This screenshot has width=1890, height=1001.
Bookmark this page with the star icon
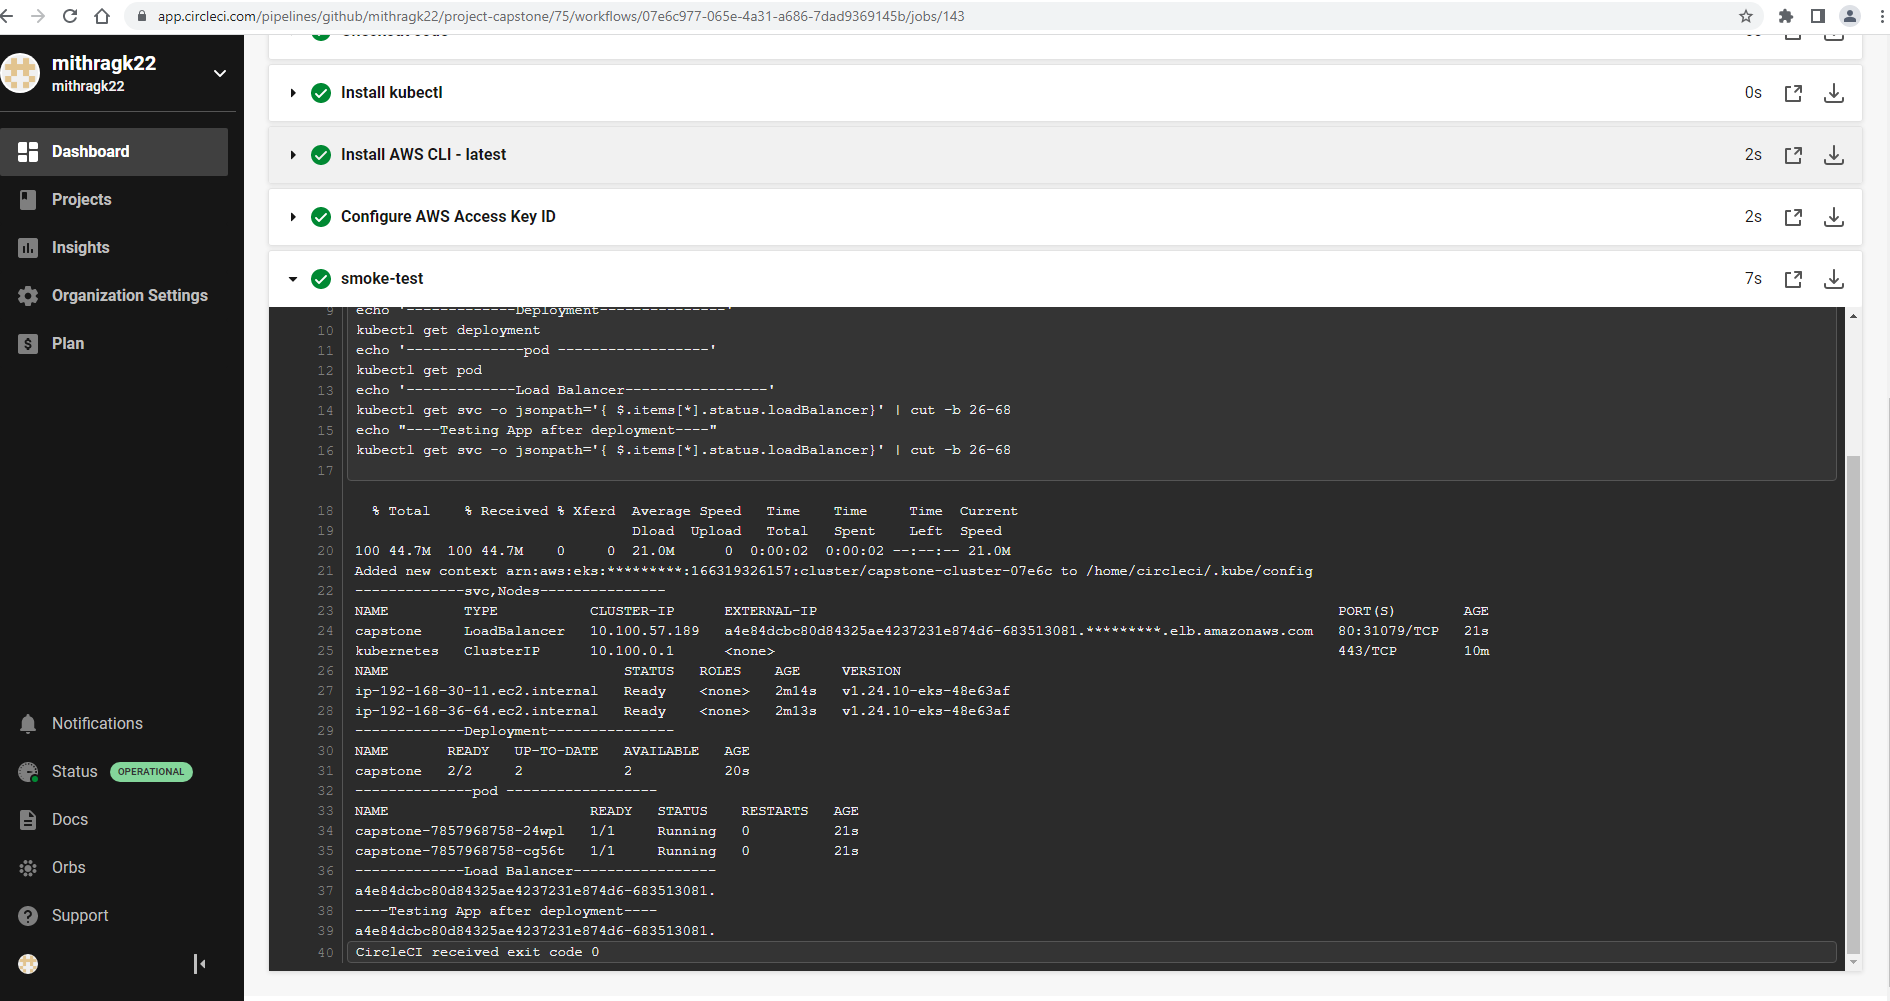coord(1746,16)
